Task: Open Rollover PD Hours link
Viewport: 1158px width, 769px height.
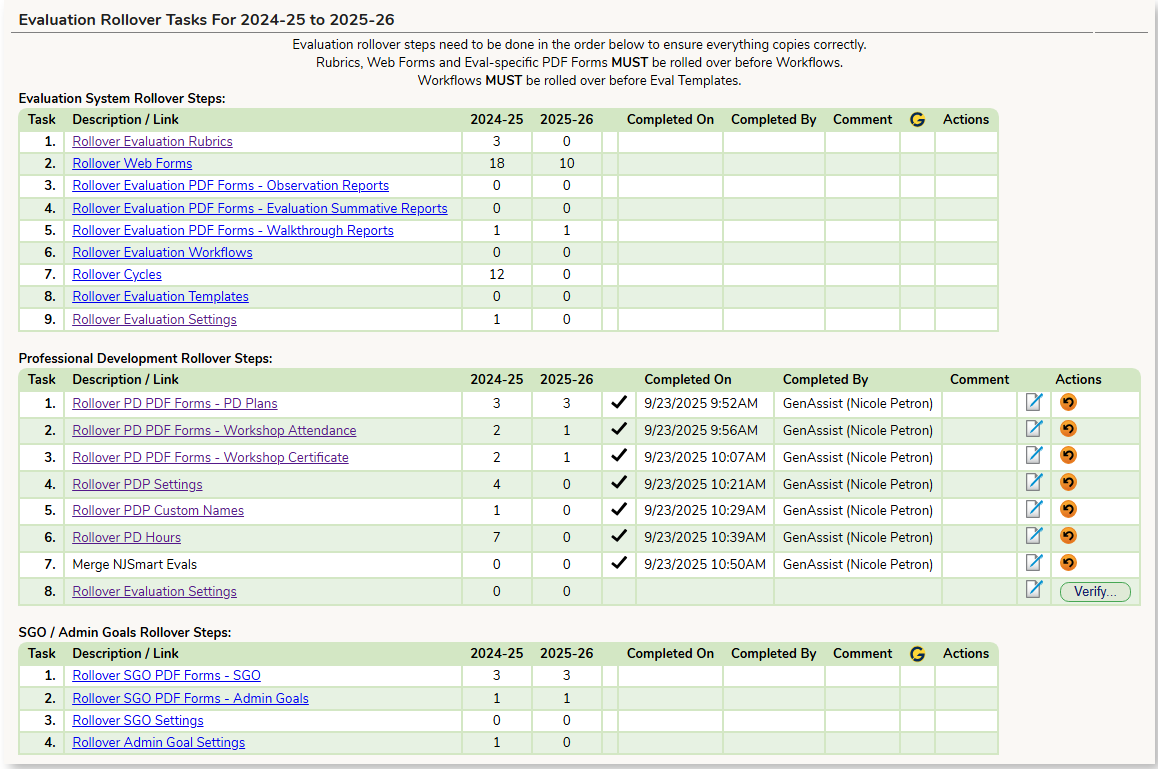Action: point(126,537)
